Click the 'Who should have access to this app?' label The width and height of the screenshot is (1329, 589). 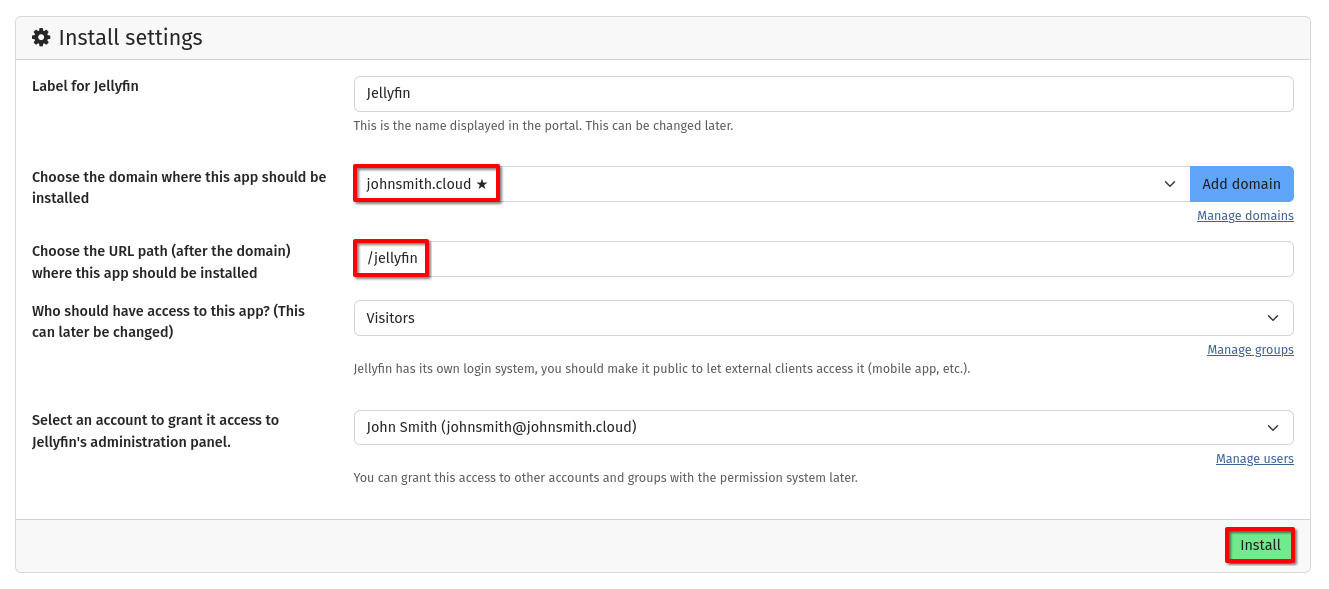pos(168,321)
